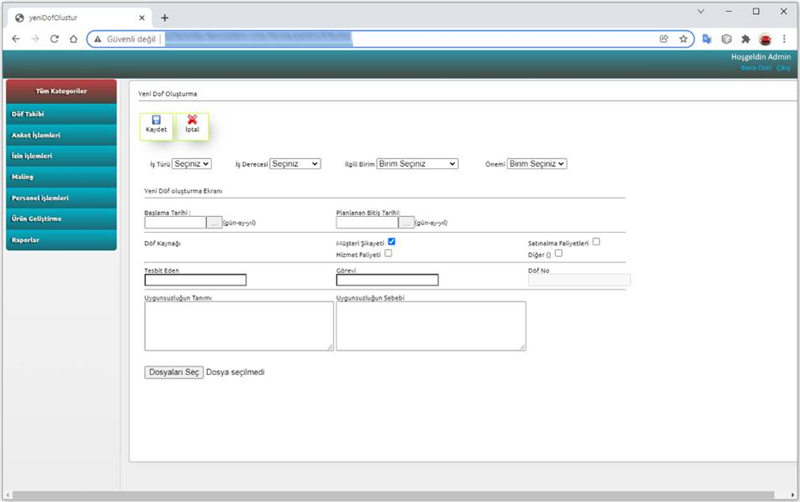This screenshot has height=502, width=800.
Task: Click Uygunsuzluğun Tanımı text area
Action: (x=239, y=326)
